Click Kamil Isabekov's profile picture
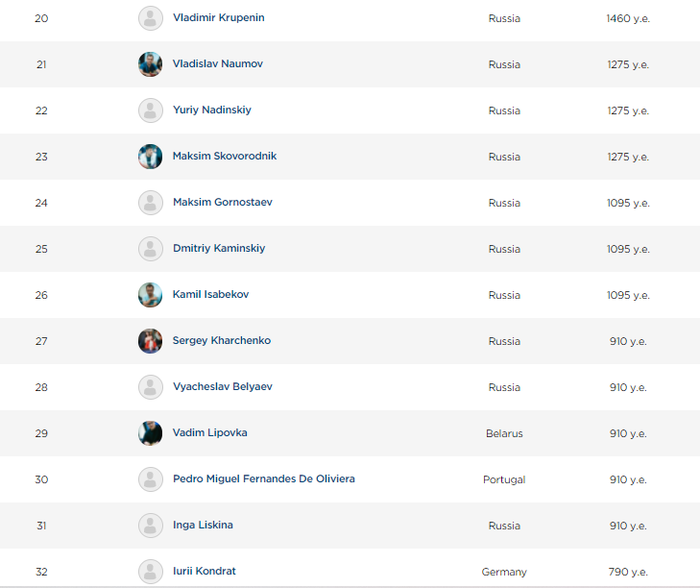Screen dimensions: 700x588 pos(150,295)
